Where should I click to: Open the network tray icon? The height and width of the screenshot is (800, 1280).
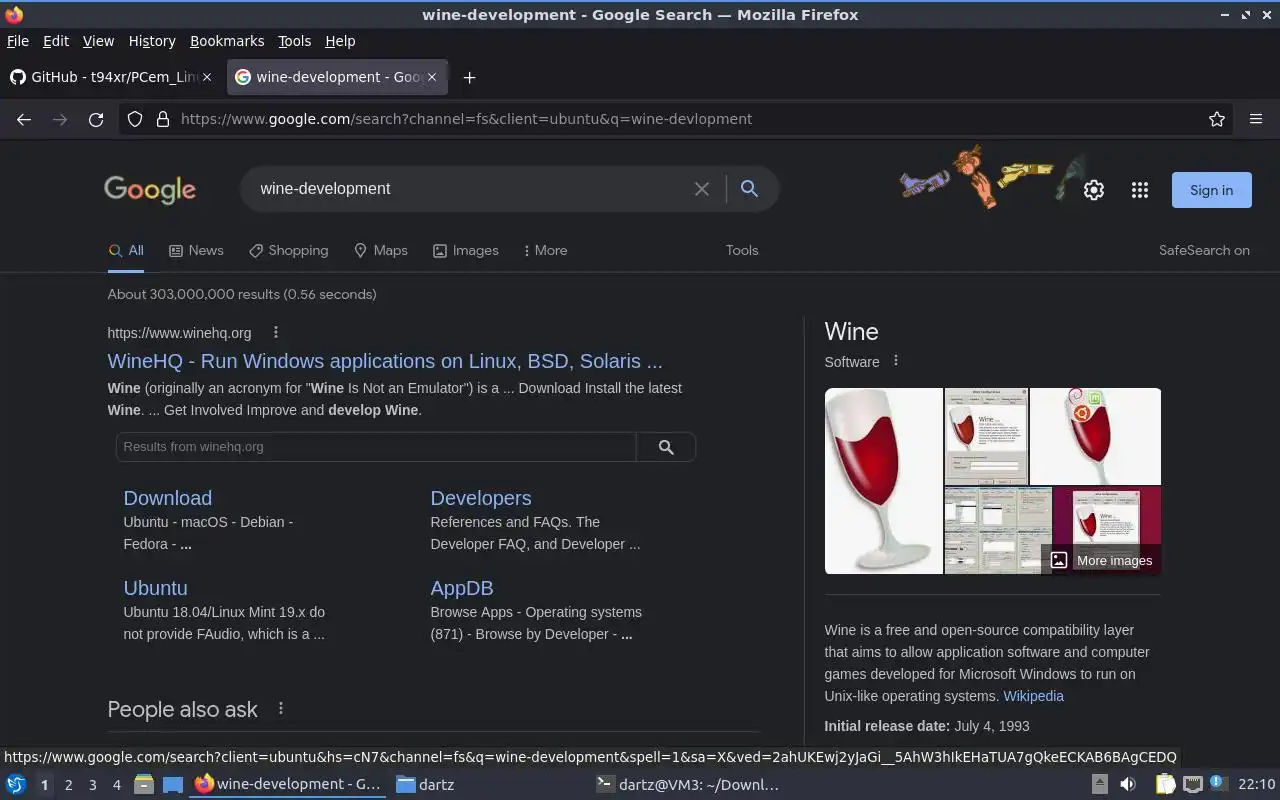(1192, 785)
